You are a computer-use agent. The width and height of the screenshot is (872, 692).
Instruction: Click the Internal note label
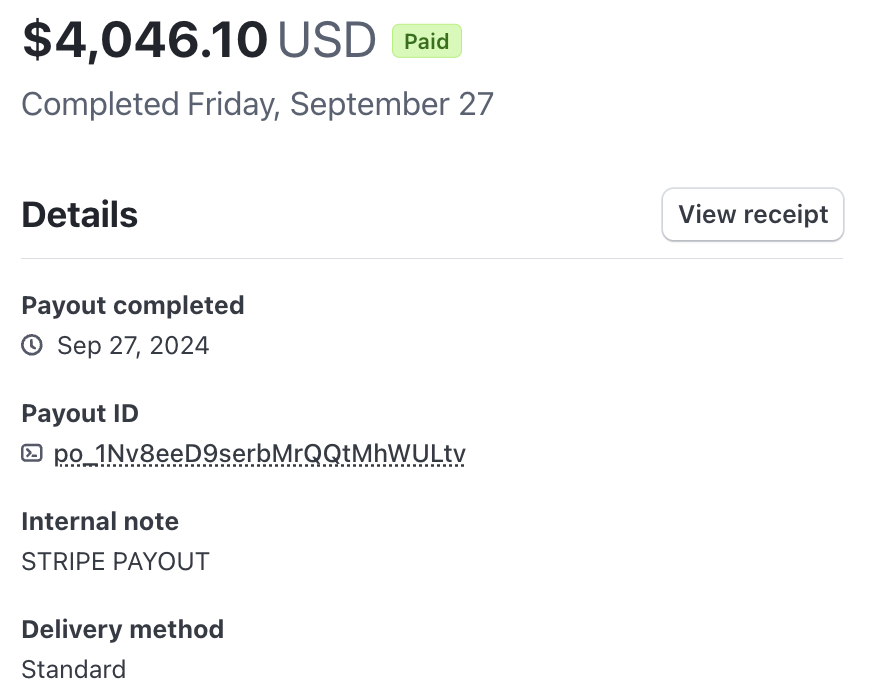(100, 521)
